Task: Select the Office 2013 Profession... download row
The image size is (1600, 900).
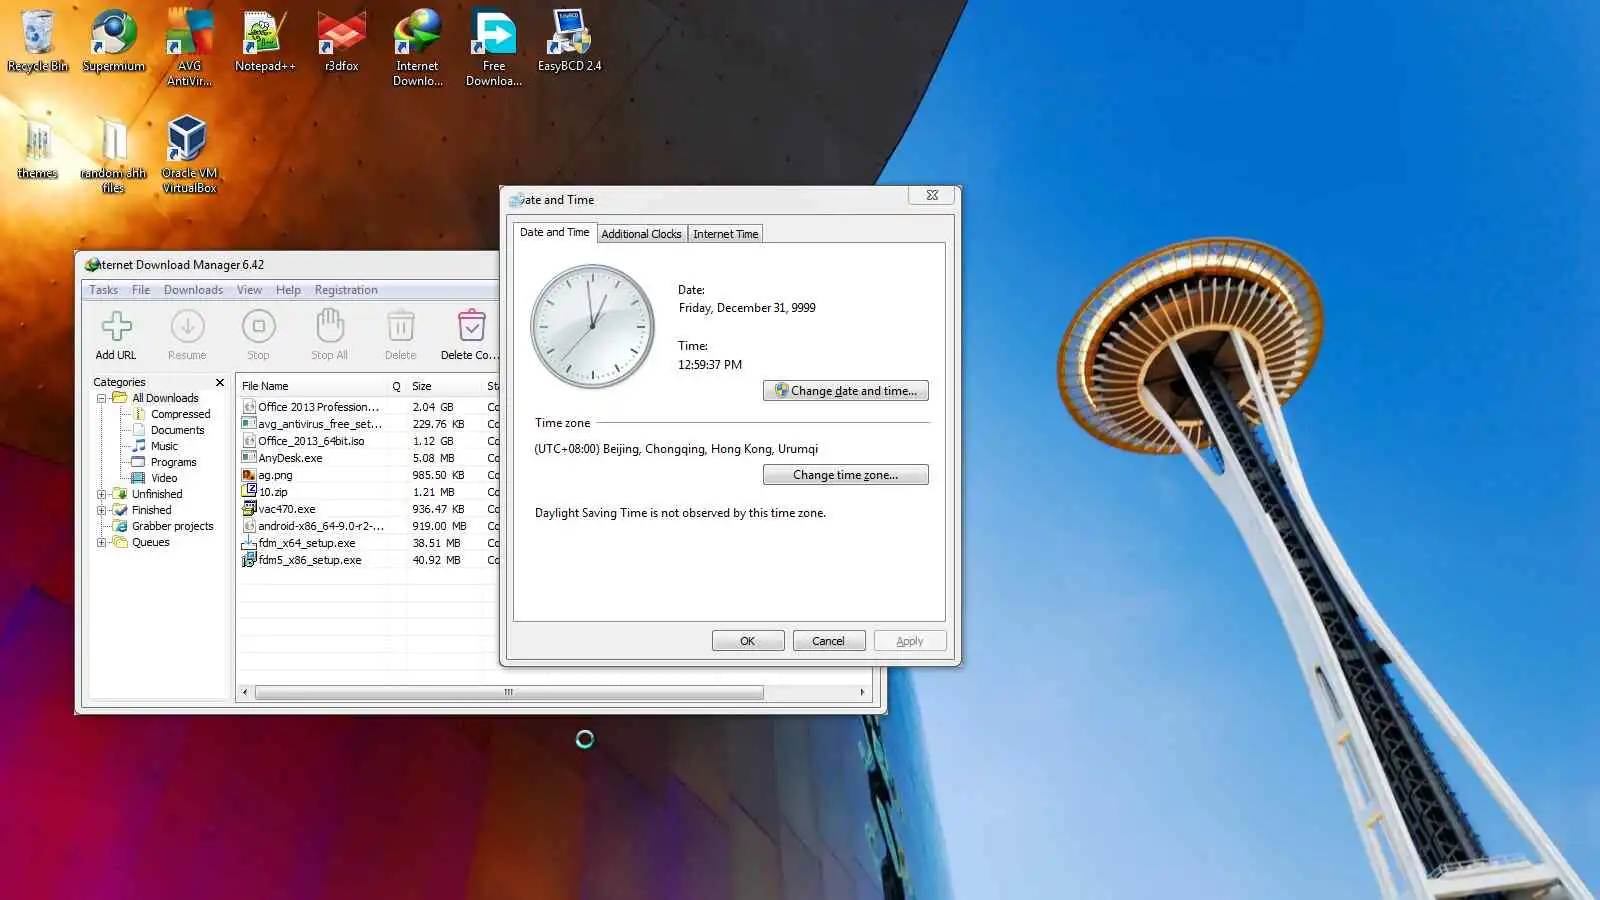Action: [x=370, y=407]
